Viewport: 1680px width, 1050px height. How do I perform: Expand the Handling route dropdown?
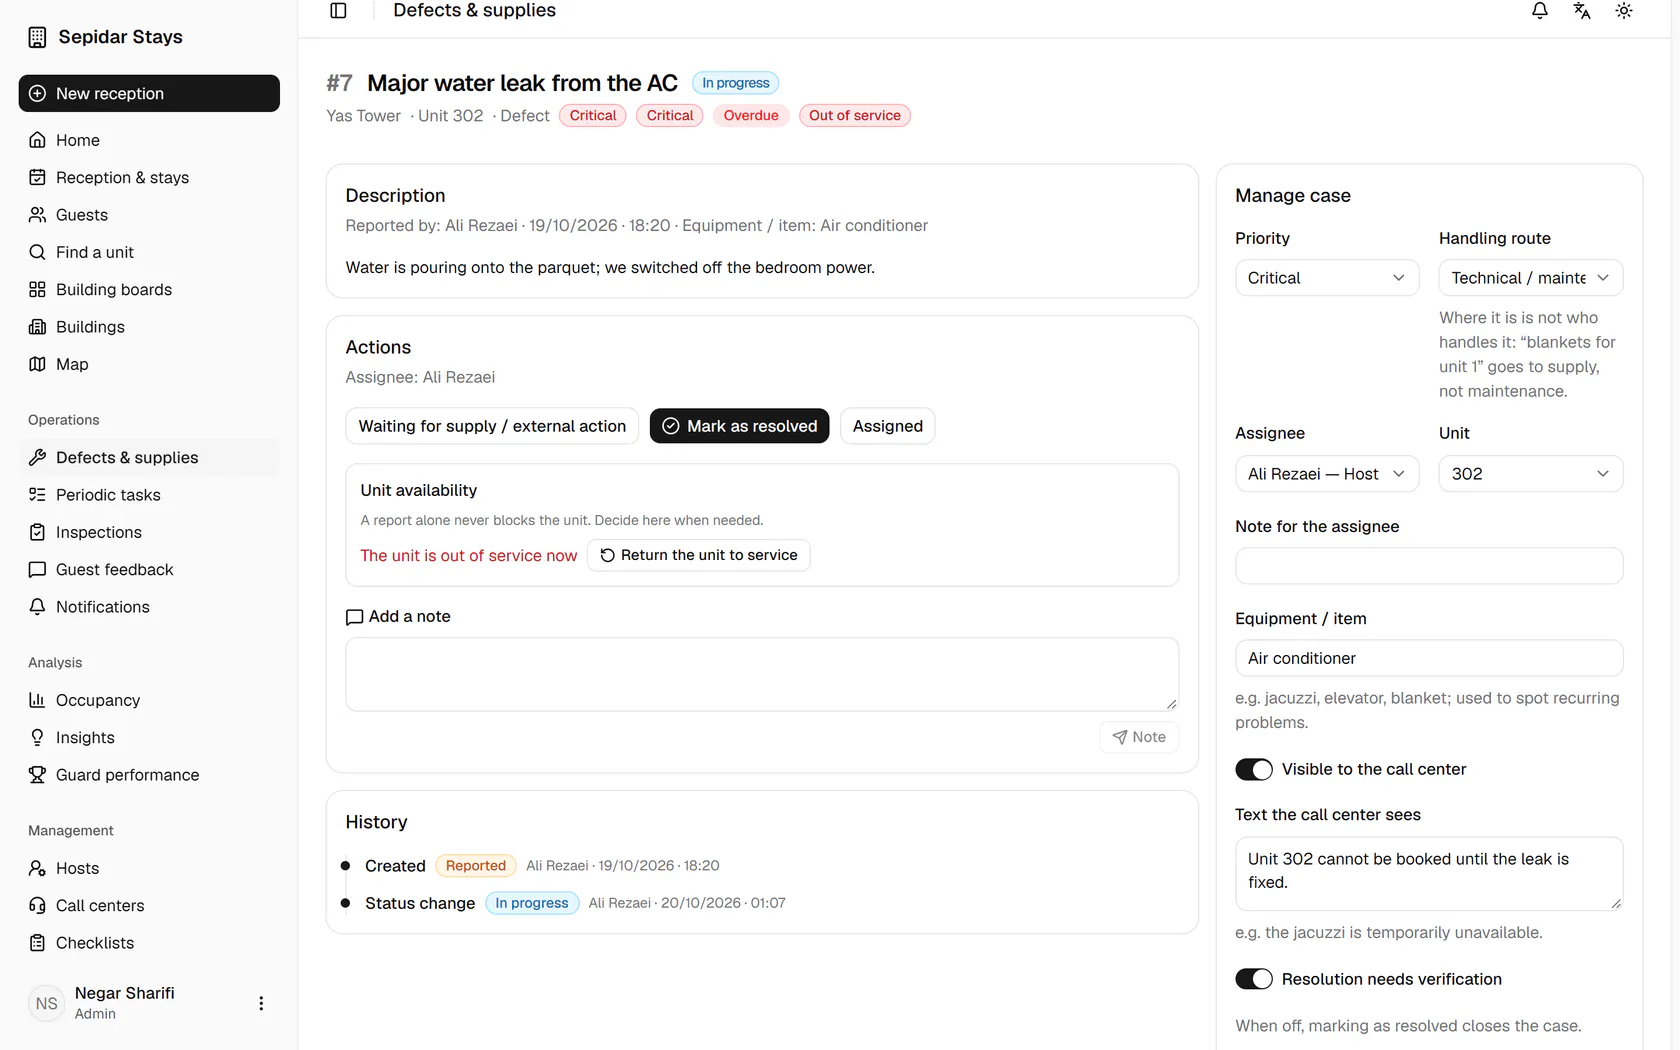coord(1530,278)
